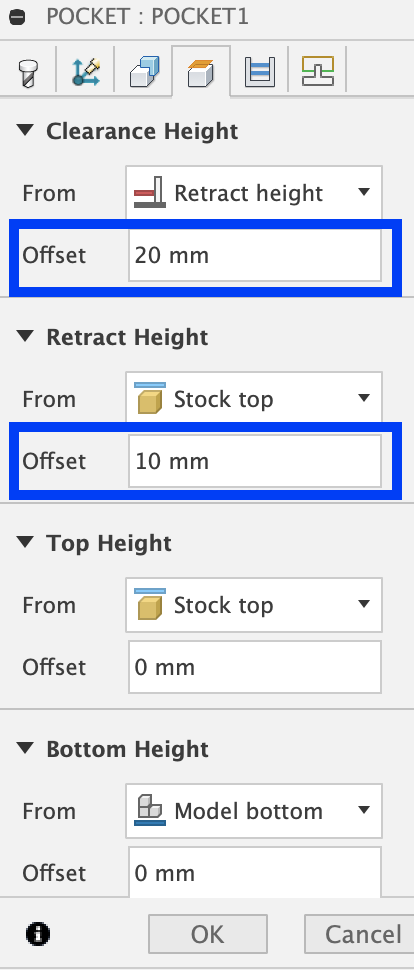Click the OK button

[x=208, y=934]
